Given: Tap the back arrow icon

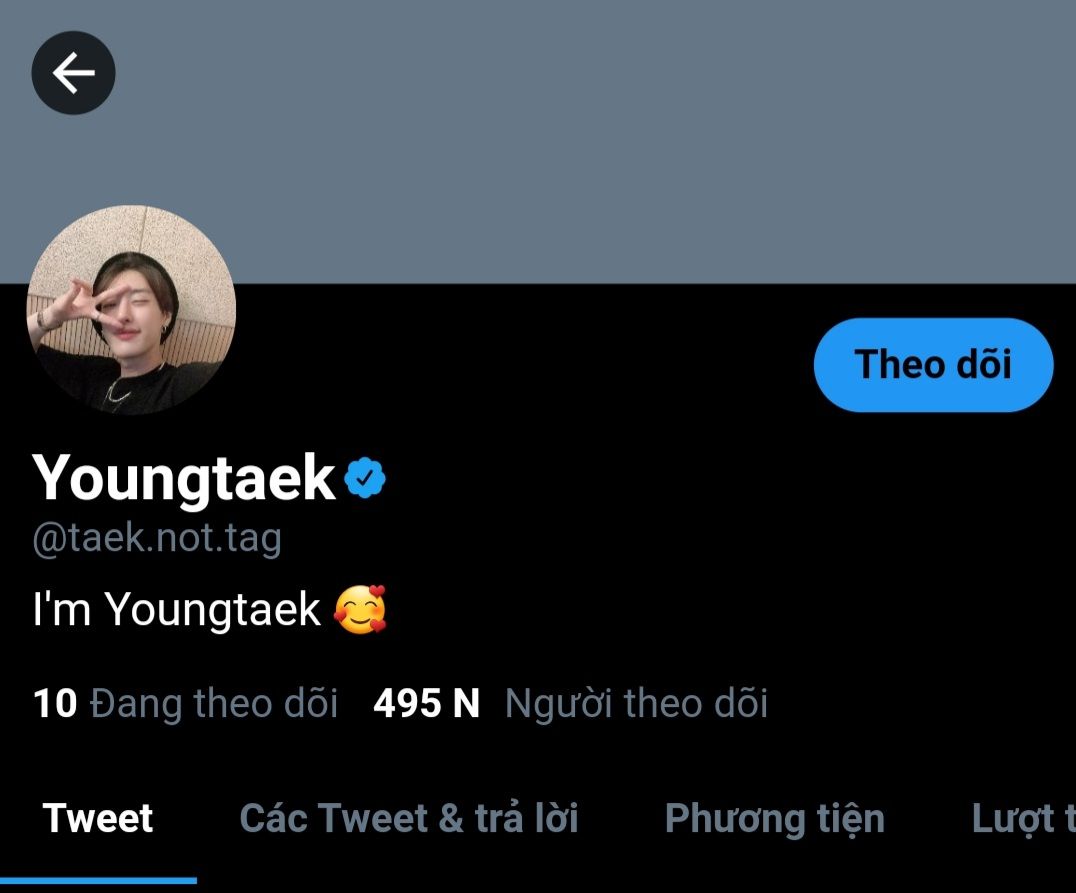Looking at the screenshot, I should pos(73,73).
